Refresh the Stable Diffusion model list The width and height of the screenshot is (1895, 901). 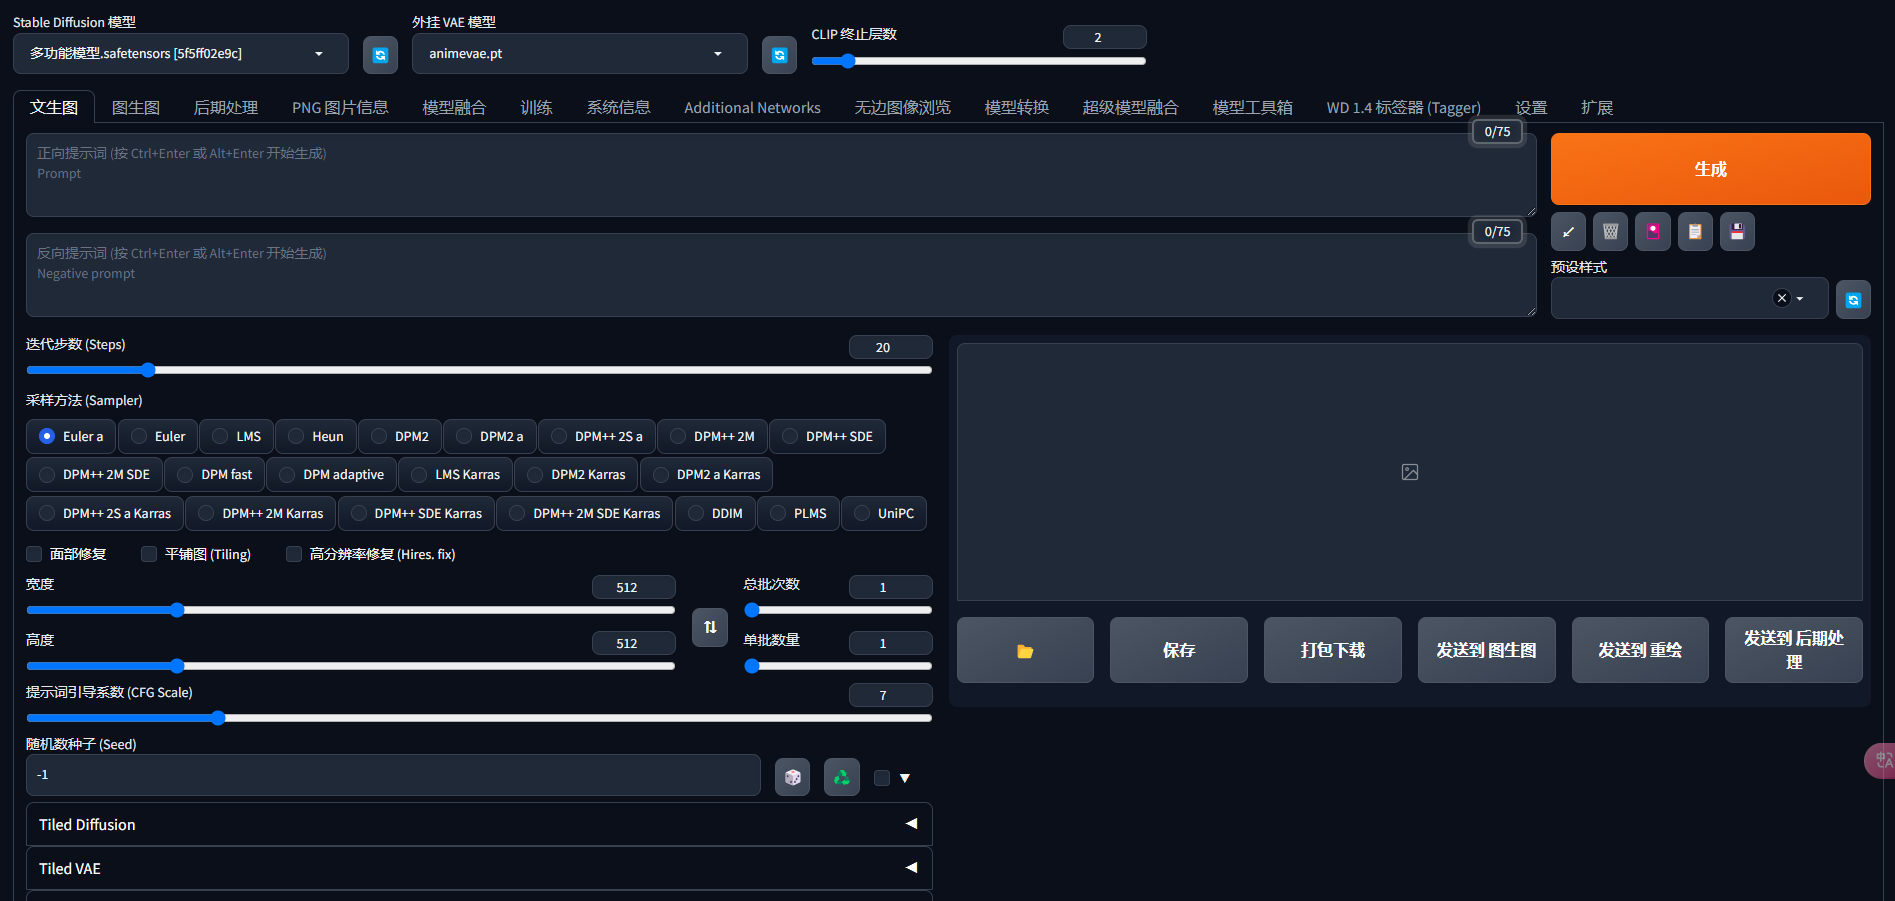(380, 55)
